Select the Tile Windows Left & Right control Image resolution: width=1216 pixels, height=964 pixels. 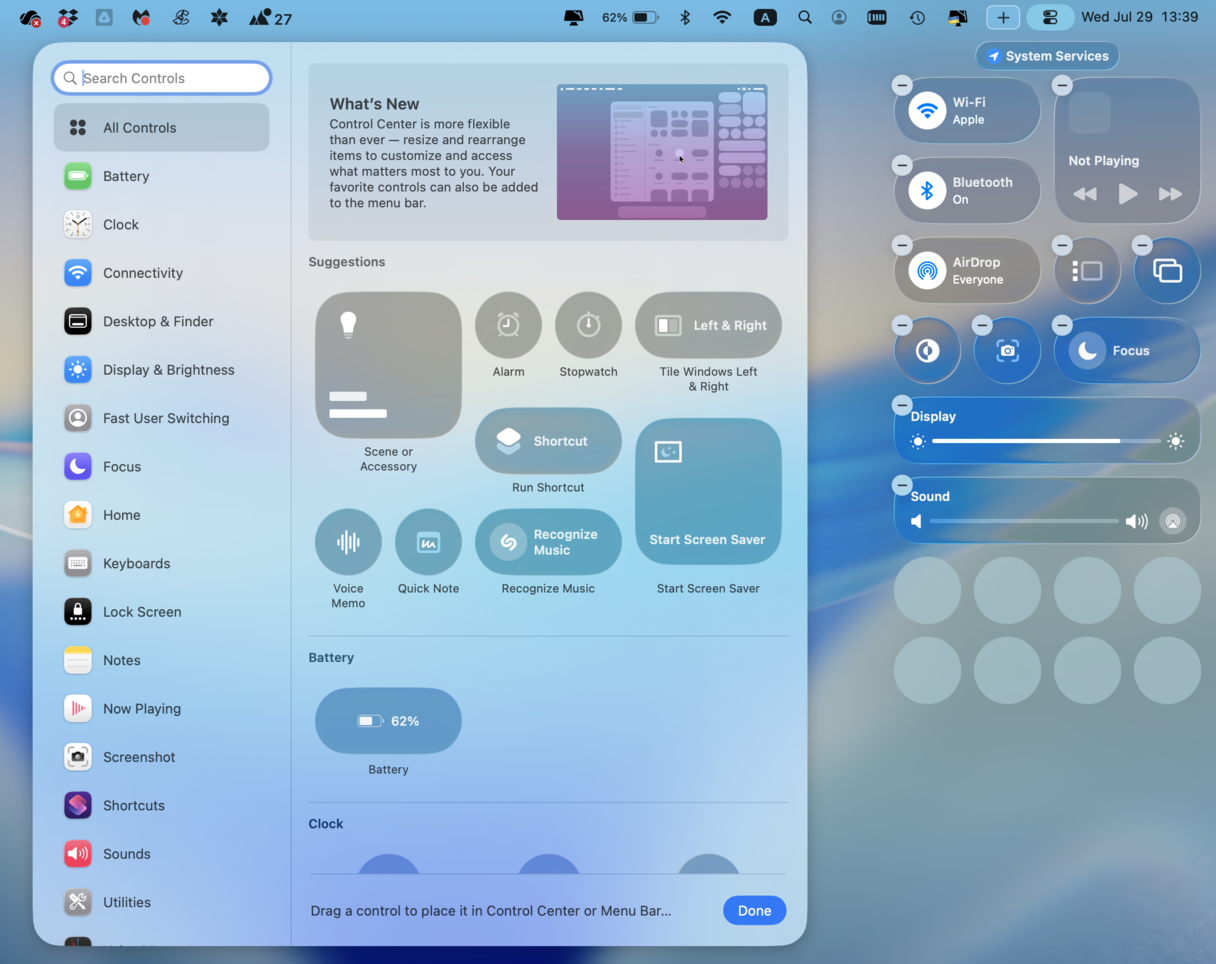click(708, 325)
